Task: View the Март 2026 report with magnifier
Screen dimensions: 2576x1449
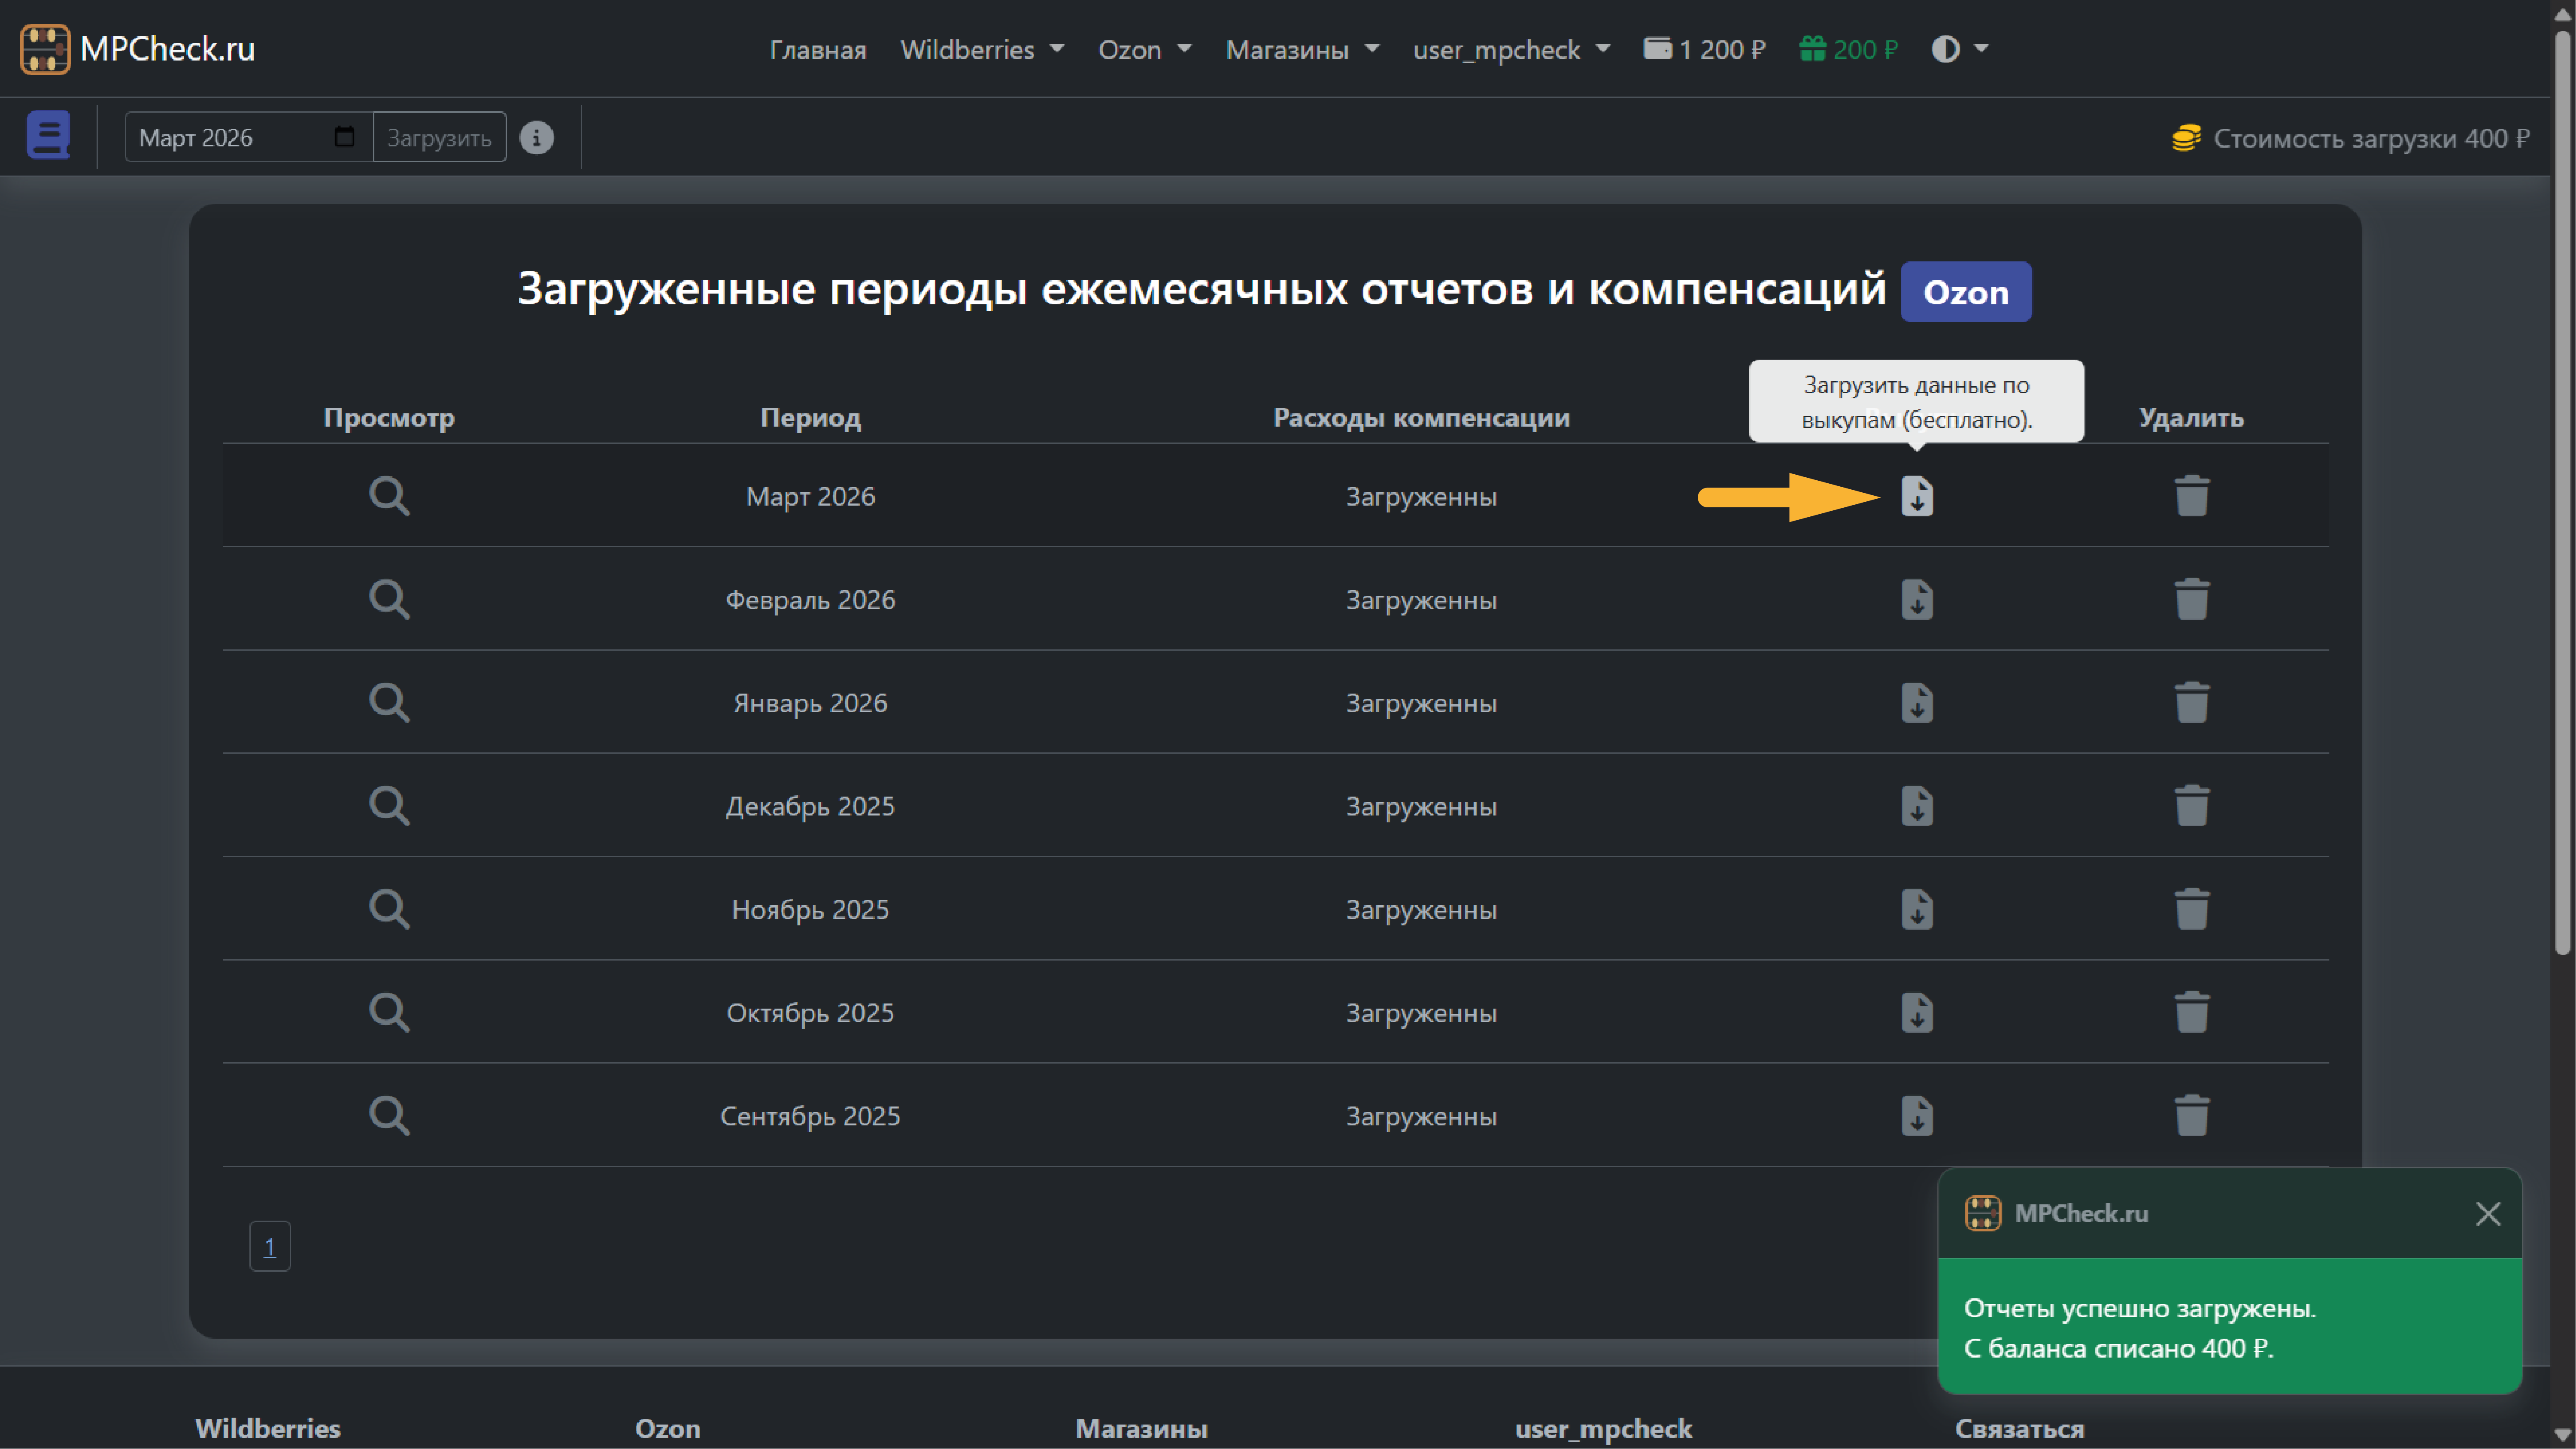Action: click(389, 496)
